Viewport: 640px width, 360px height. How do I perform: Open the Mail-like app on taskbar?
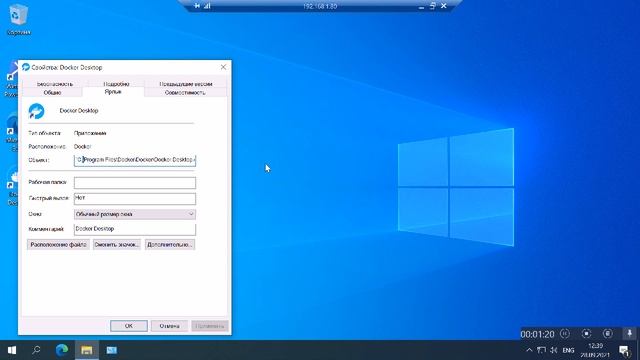coord(111,350)
